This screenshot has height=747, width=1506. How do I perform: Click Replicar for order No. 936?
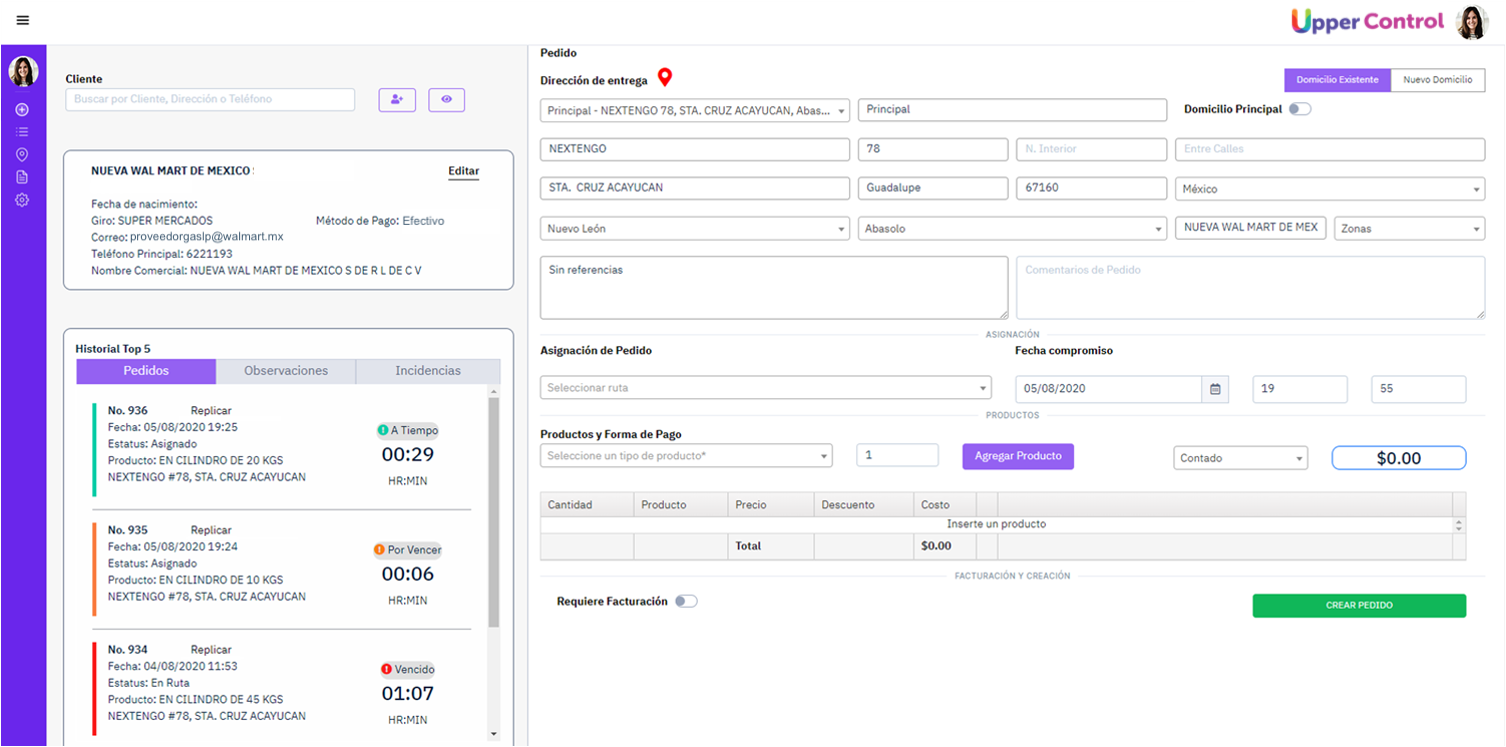pos(211,411)
